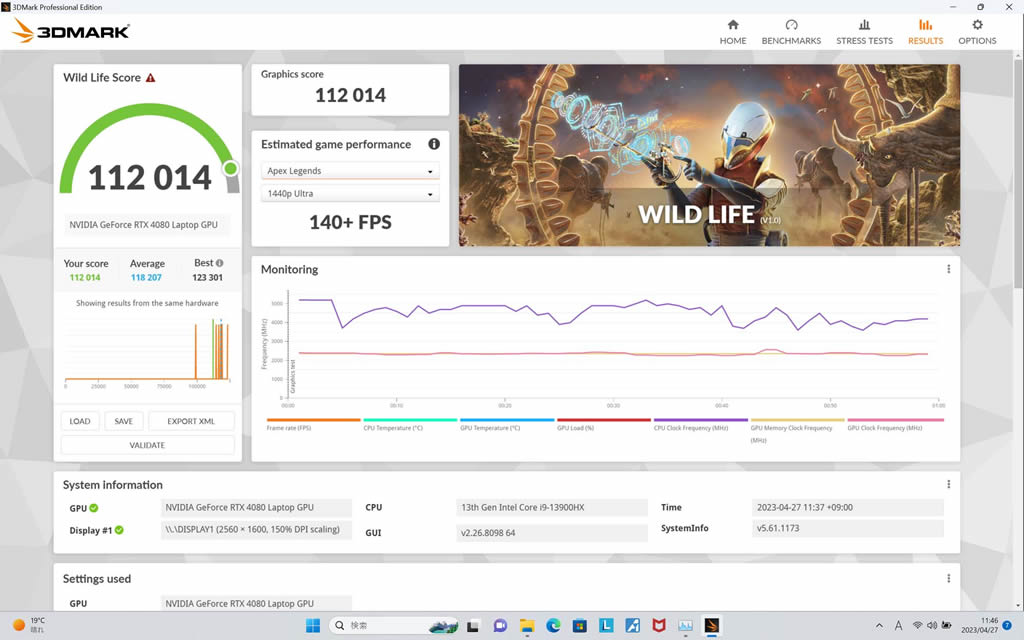This screenshot has height=640, width=1024.
Task: Click the Wild Life Score warning triangle
Action: pos(150,78)
